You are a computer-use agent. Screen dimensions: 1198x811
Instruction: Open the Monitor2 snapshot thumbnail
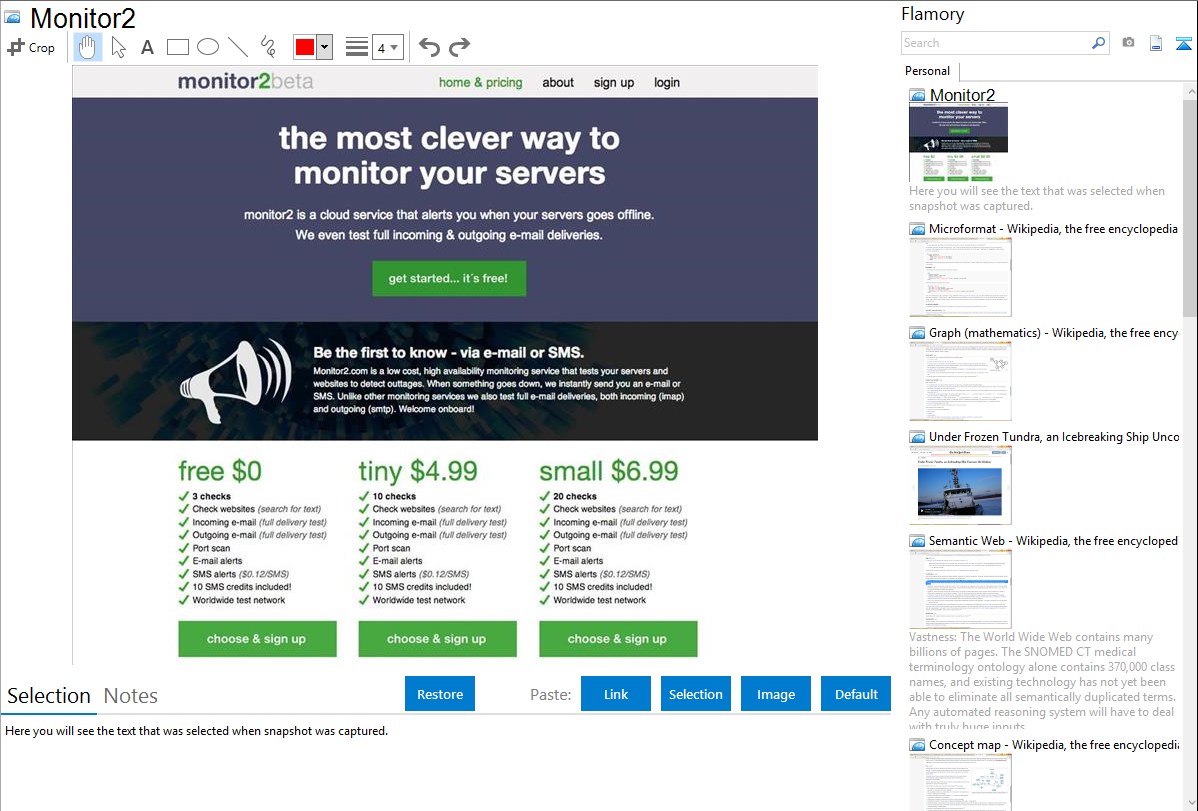[x=958, y=143]
